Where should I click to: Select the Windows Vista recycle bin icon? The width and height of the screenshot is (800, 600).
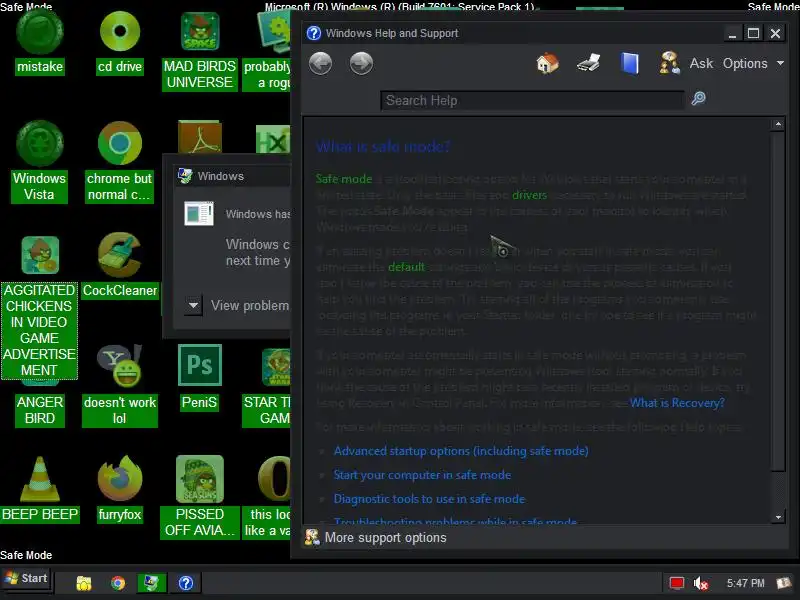pyautogui.click(x=39, y=162)
